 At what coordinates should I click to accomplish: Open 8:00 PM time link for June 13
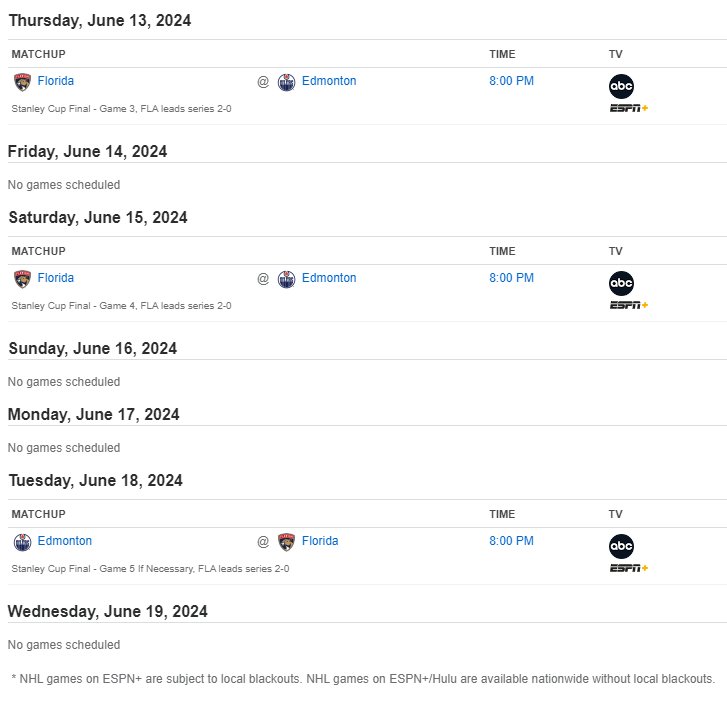(x=511, y=81)
